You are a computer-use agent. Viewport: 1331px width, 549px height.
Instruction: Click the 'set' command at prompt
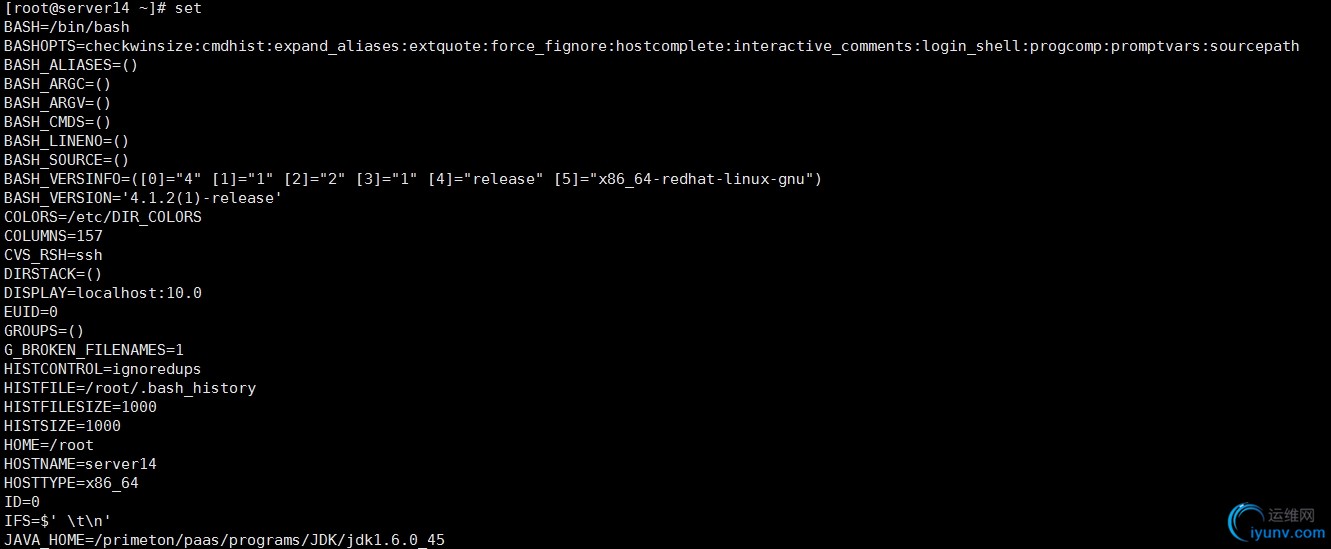click(x=188, y=8)
